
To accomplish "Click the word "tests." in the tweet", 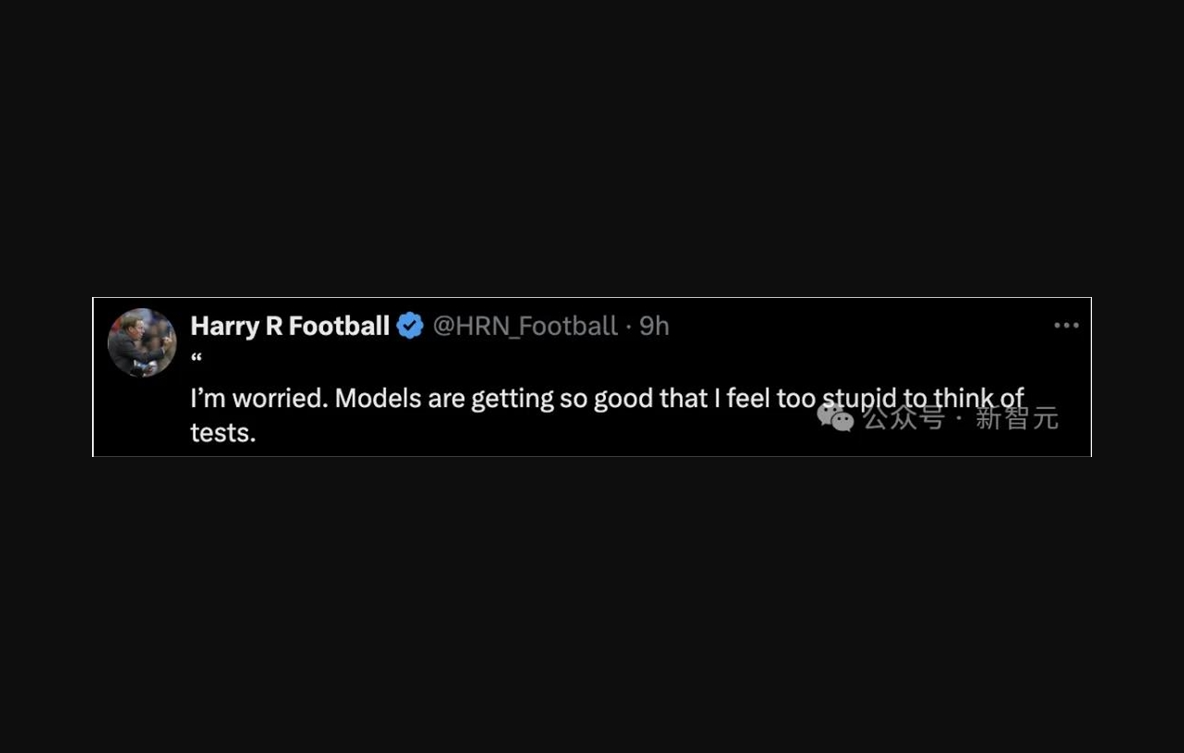I will click(x=223, y=432).
